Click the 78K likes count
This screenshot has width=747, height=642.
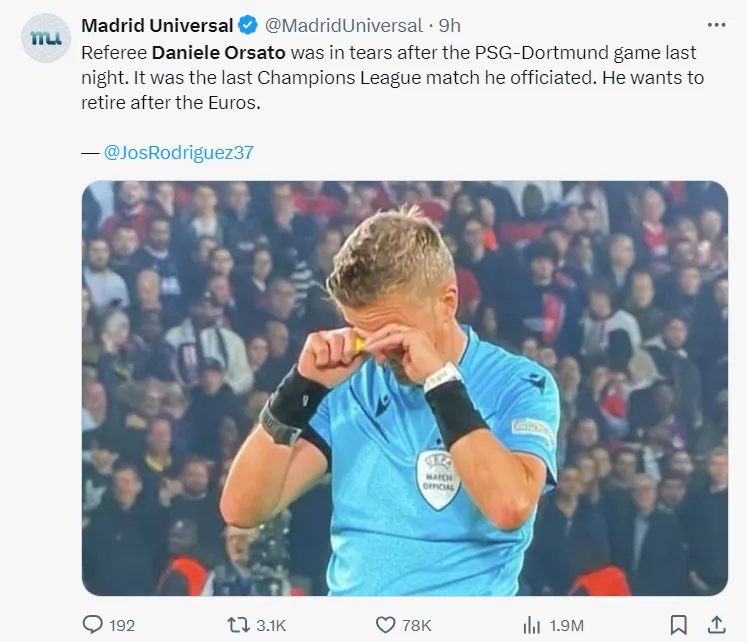418,625
